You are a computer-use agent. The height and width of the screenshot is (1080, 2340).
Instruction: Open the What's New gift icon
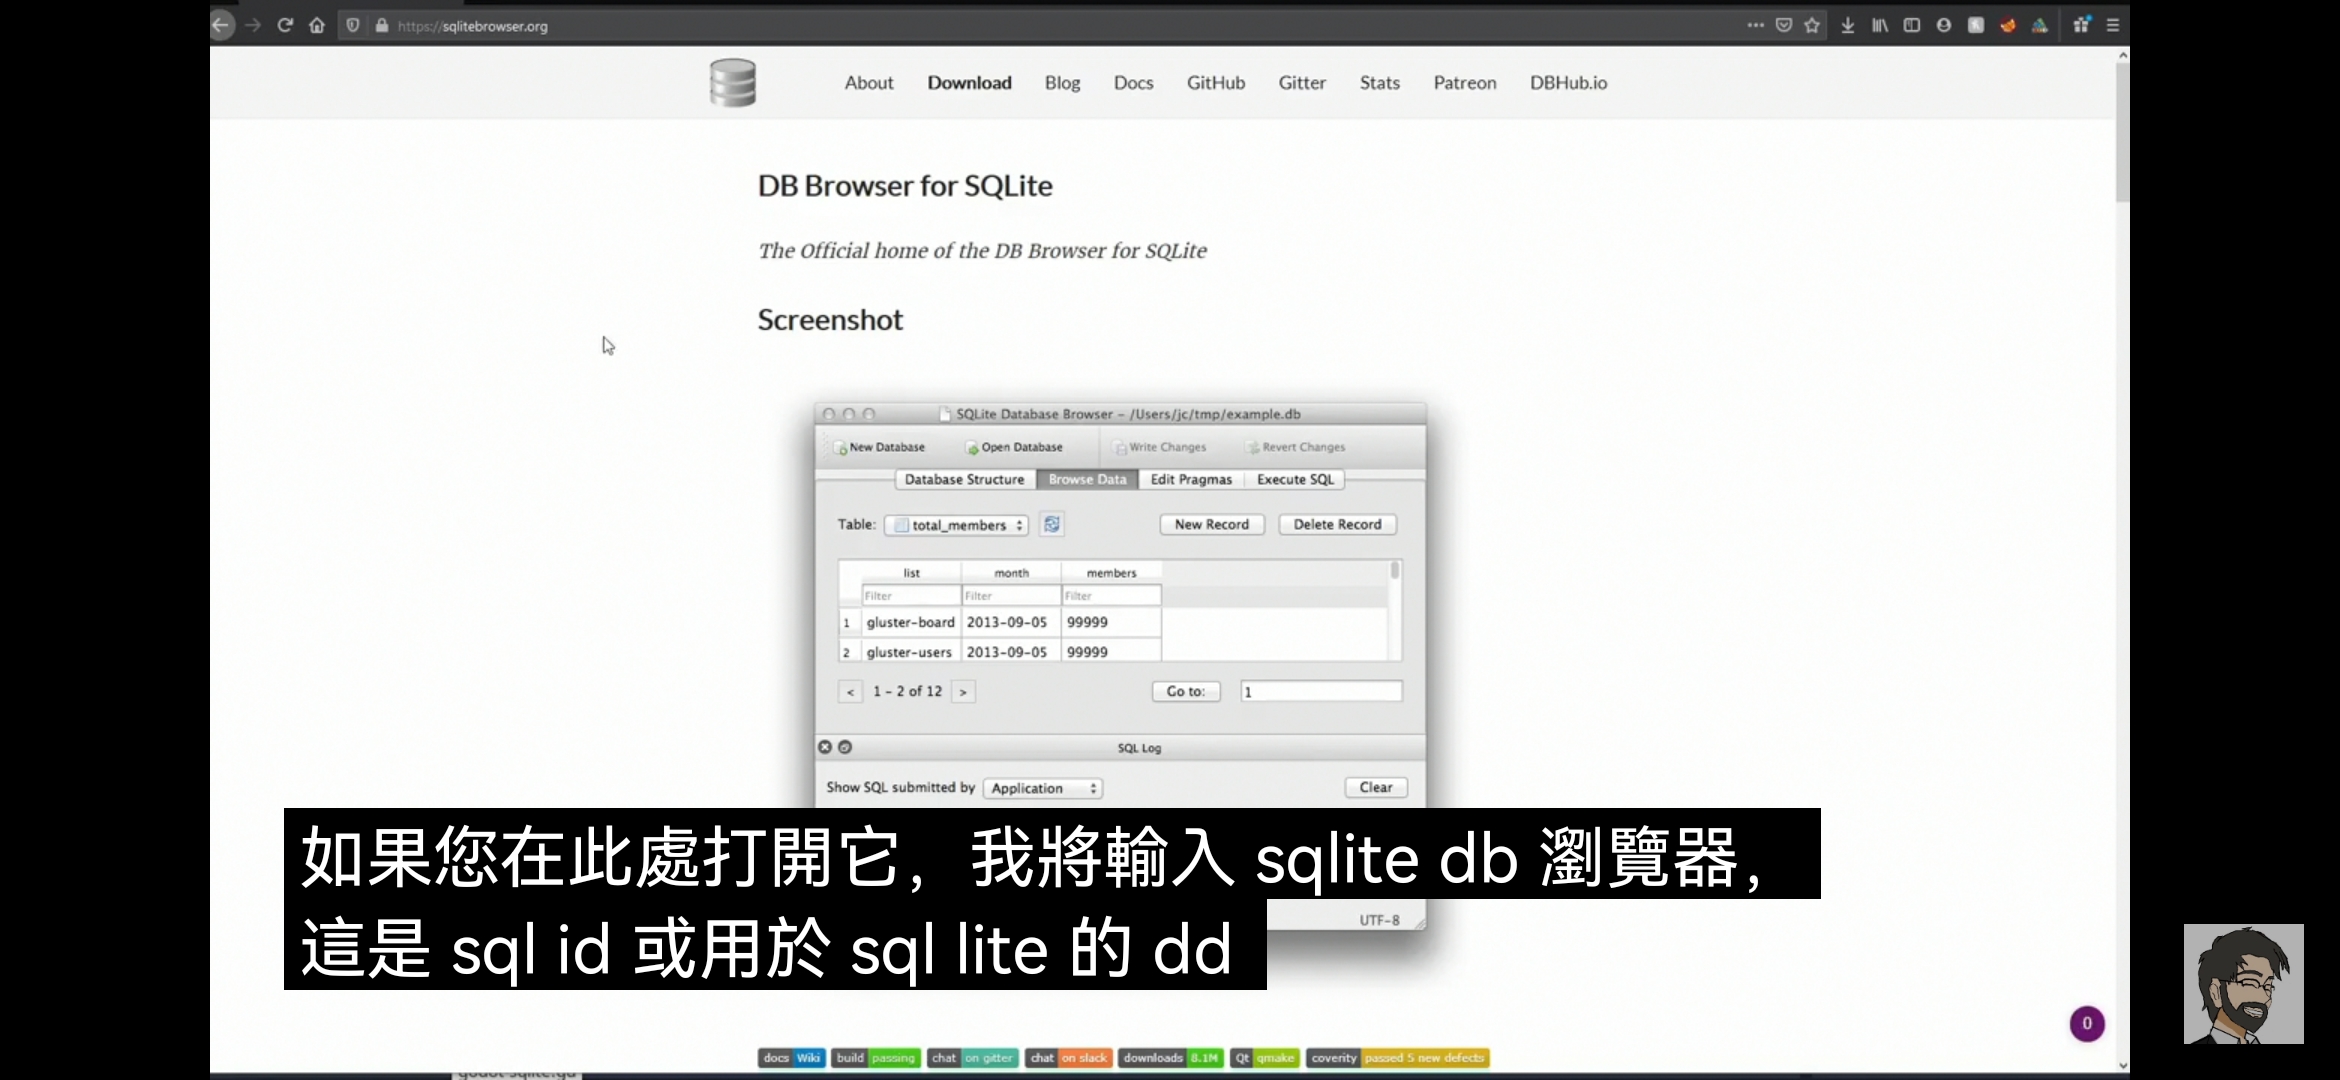pos(2082,25)
